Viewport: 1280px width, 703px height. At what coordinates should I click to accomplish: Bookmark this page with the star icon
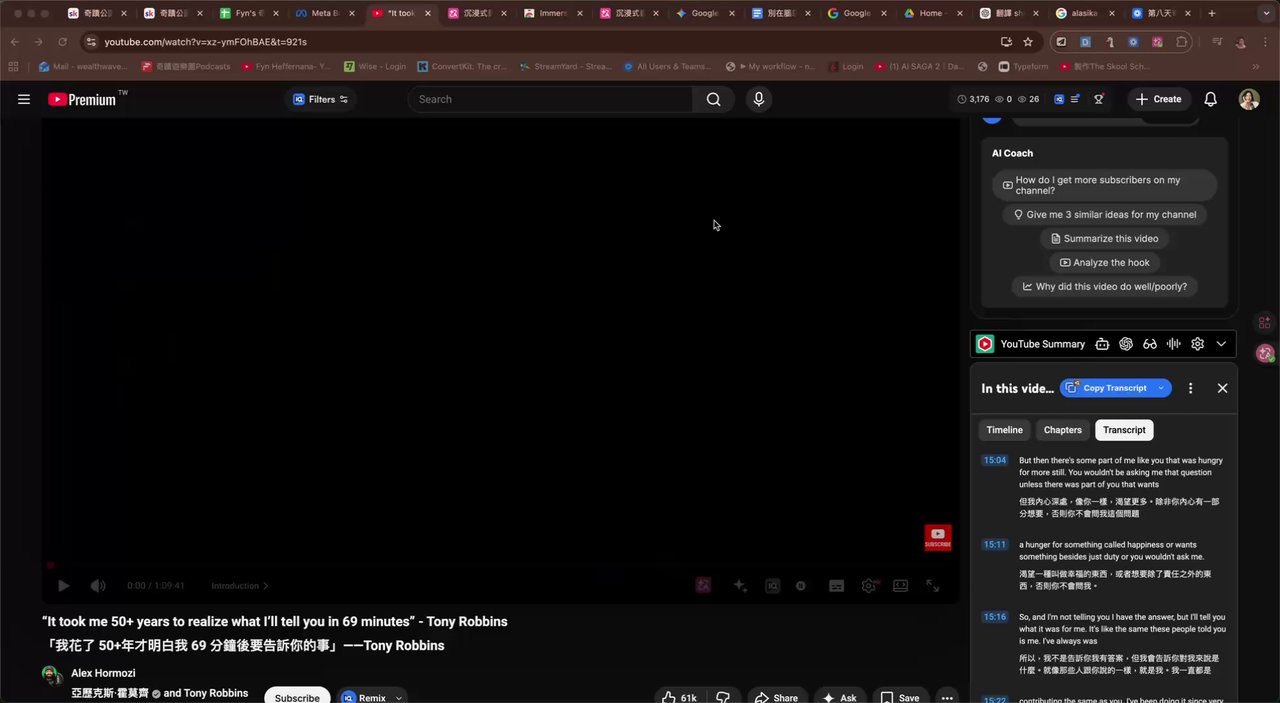tap(1028, 42)
